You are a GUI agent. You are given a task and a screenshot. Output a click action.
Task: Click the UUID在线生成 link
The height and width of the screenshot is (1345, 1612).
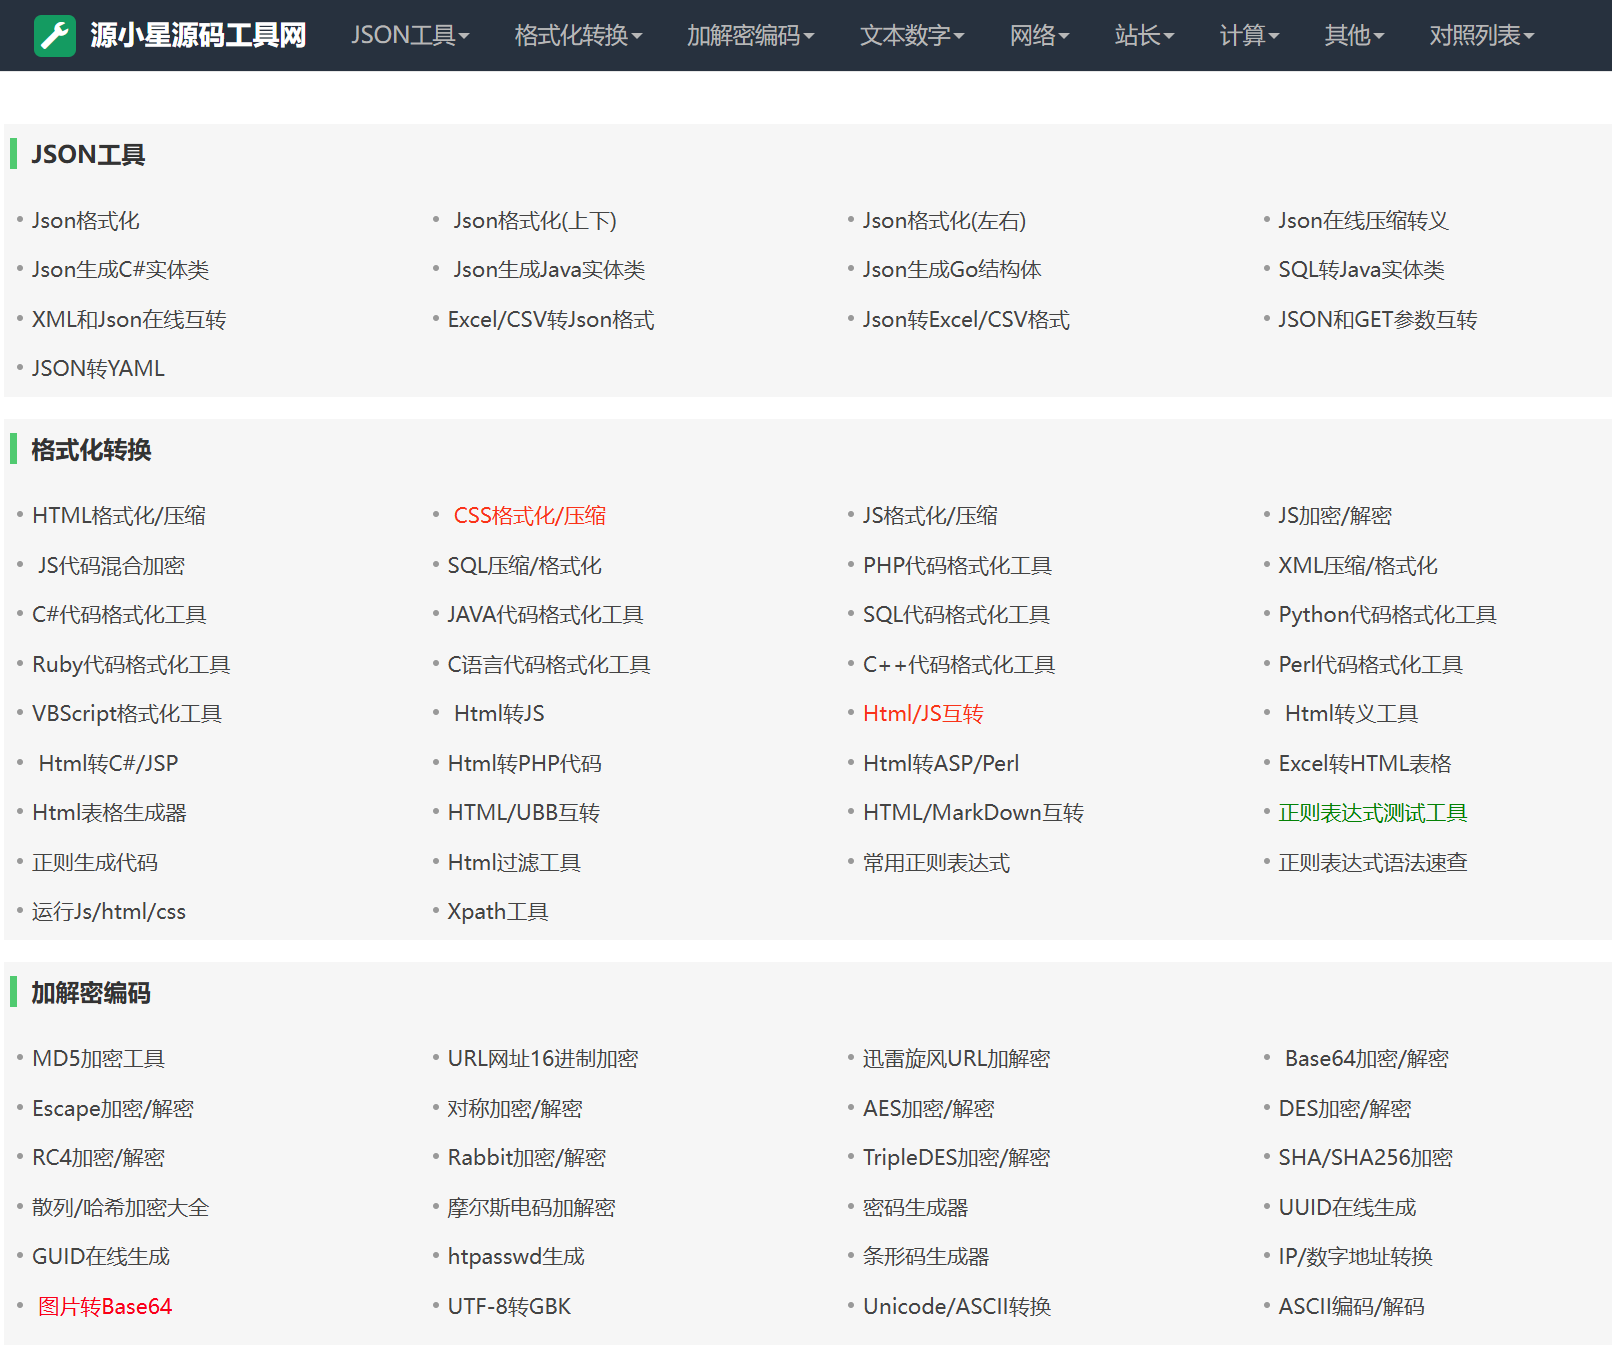pos(1347,1207)
